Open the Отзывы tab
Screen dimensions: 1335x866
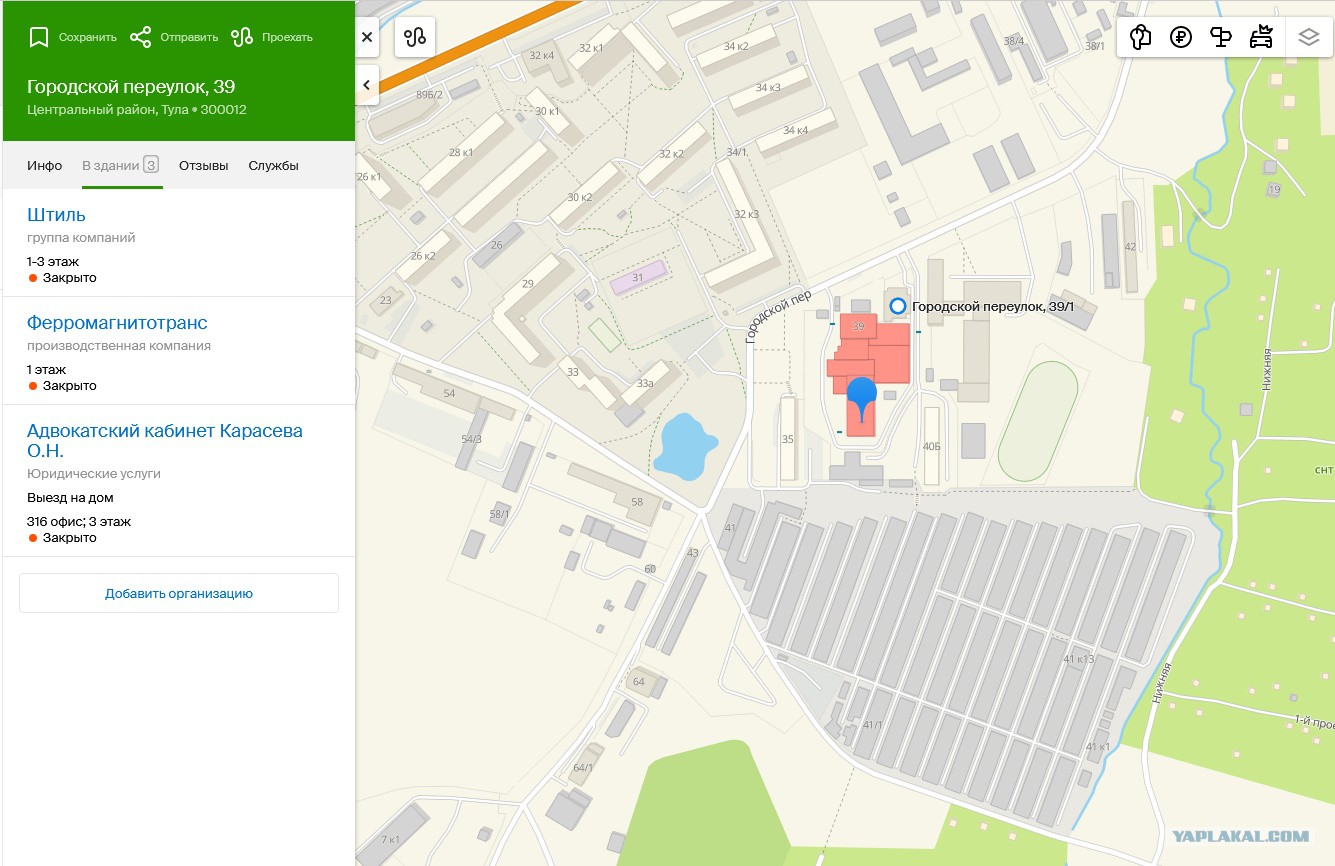204,165
